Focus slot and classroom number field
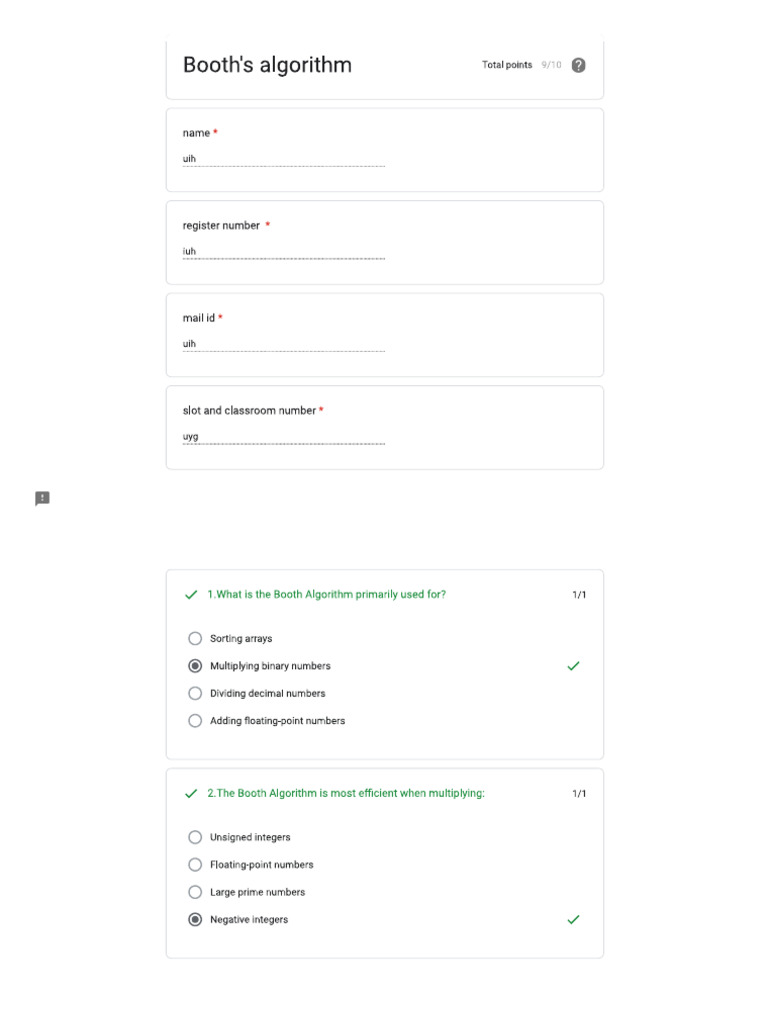Screen dimensions: 768x1024 pyautogui.click(x=283, y=437)
